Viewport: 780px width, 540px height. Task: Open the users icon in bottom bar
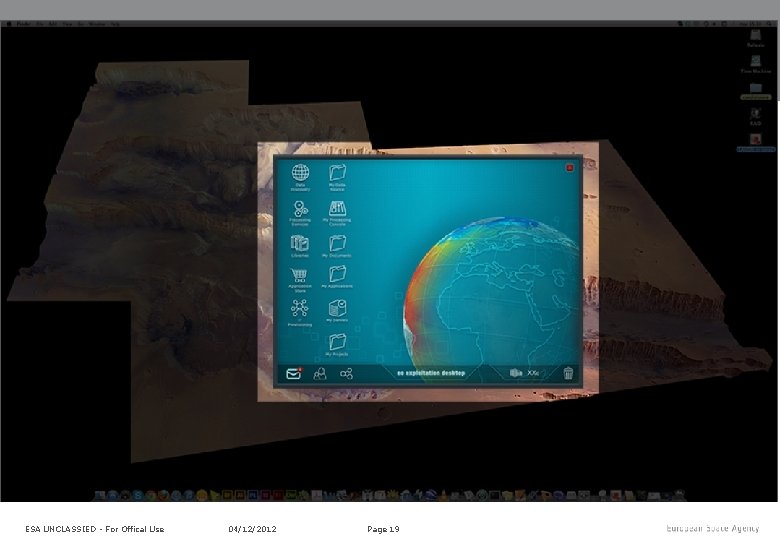(320, 373)
